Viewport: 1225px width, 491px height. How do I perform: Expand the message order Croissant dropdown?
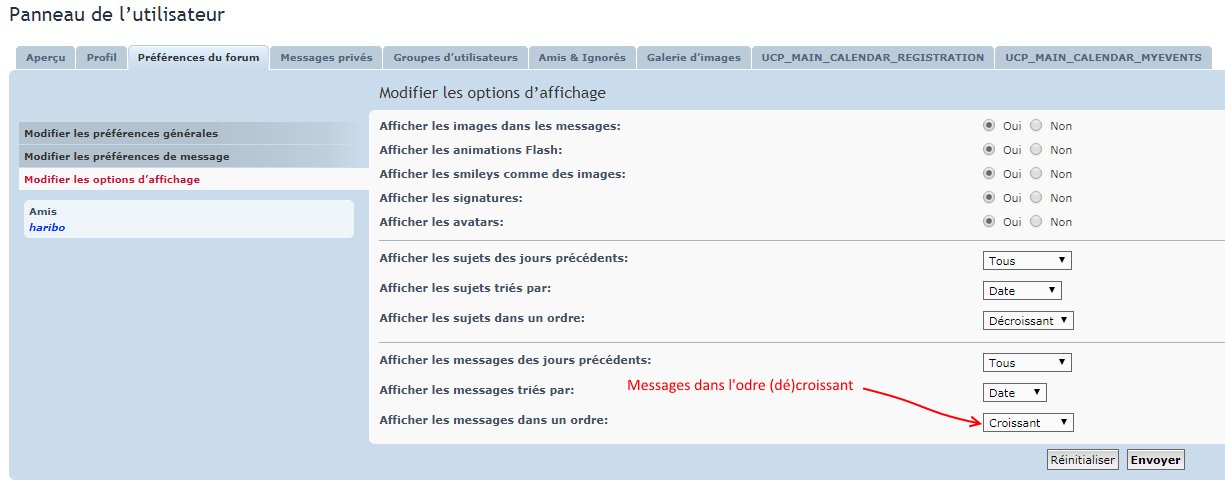(1028, 423)
